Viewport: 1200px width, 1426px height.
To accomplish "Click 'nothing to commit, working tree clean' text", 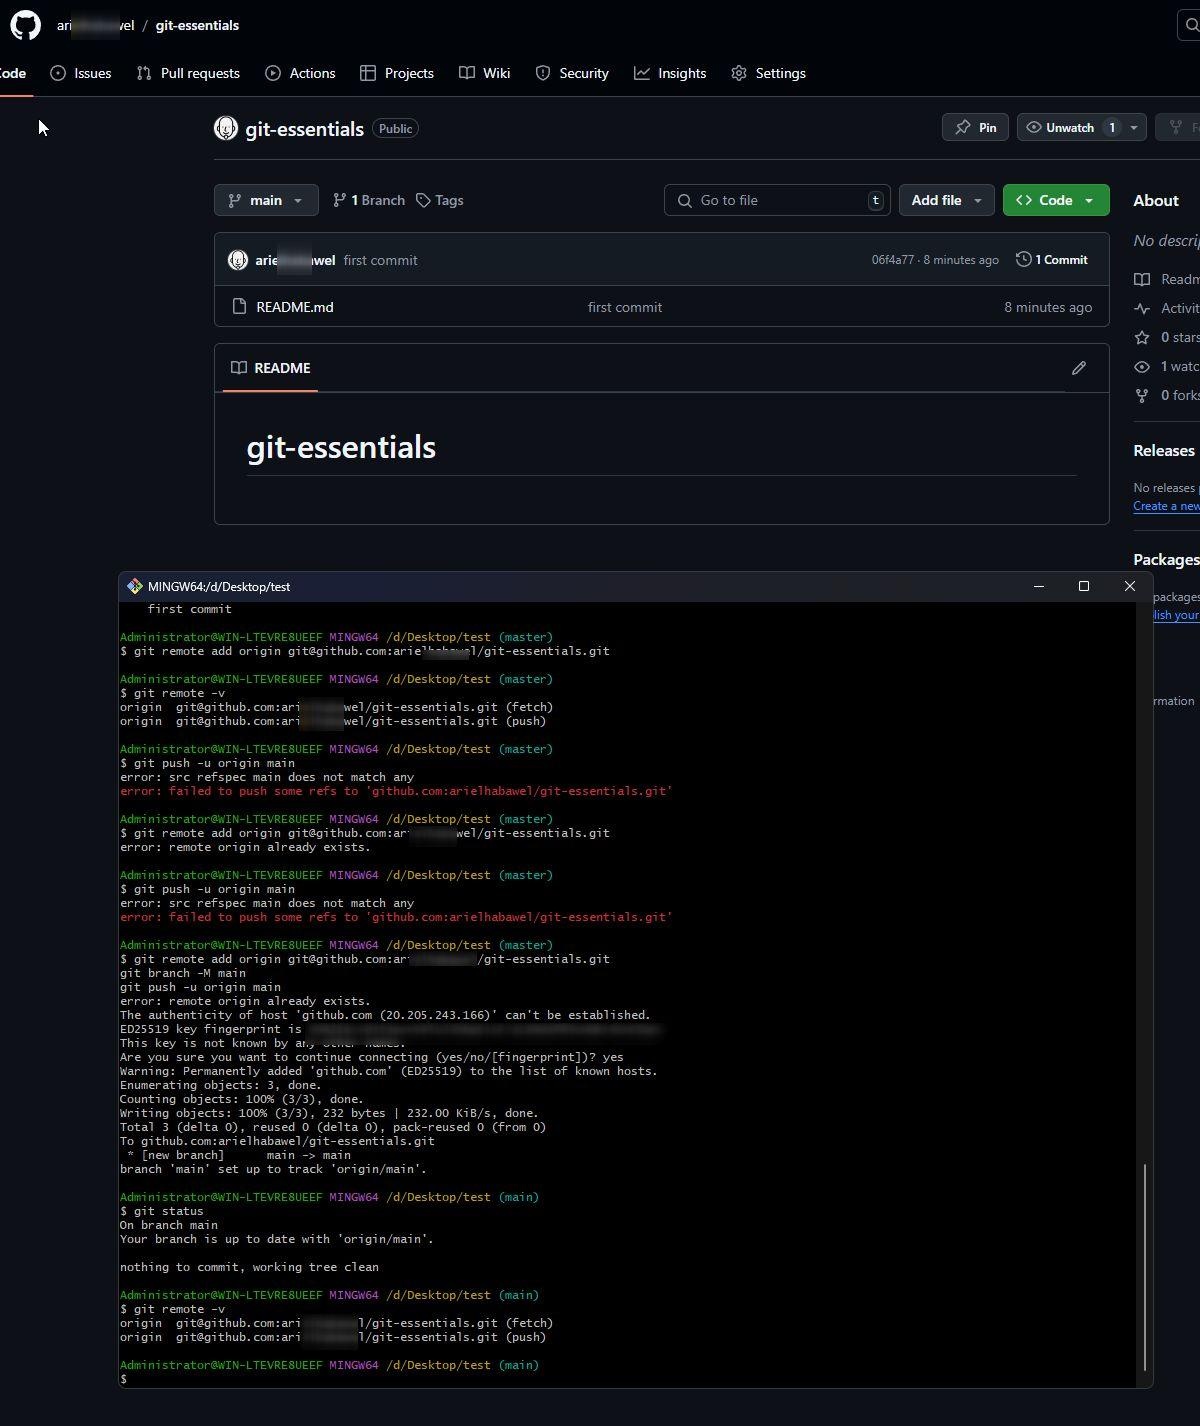I will coord(249,1267).
